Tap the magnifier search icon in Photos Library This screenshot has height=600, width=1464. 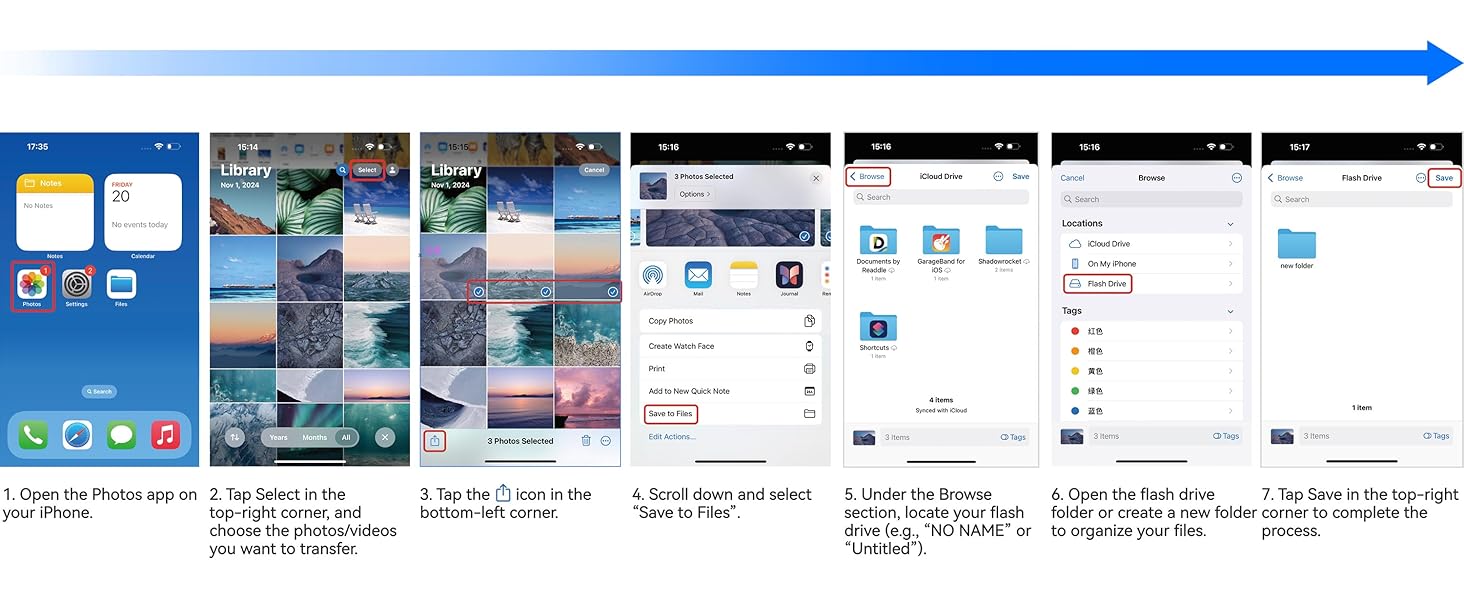pos(342,170)
